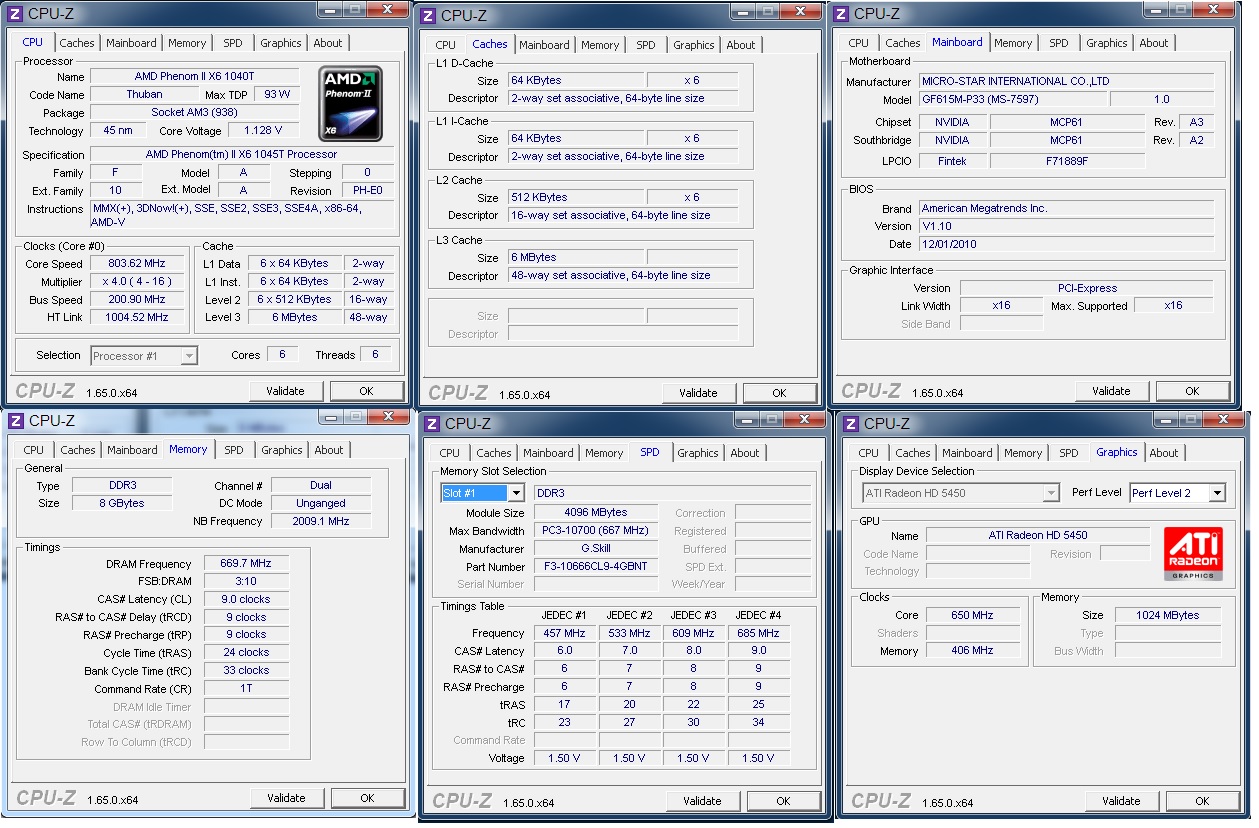Click the Core Speed value '803.62 MHz'

(x=136, y=264)
